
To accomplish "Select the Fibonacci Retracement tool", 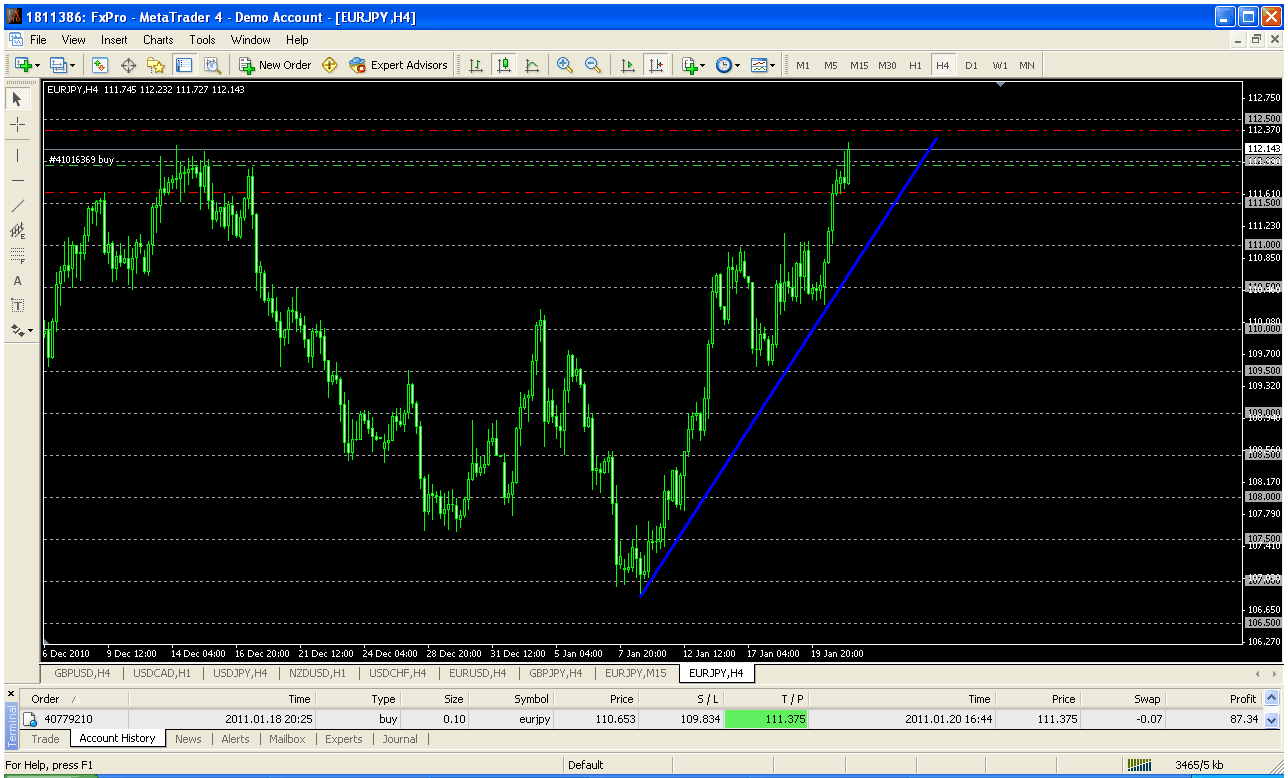I will coord(17,255).
